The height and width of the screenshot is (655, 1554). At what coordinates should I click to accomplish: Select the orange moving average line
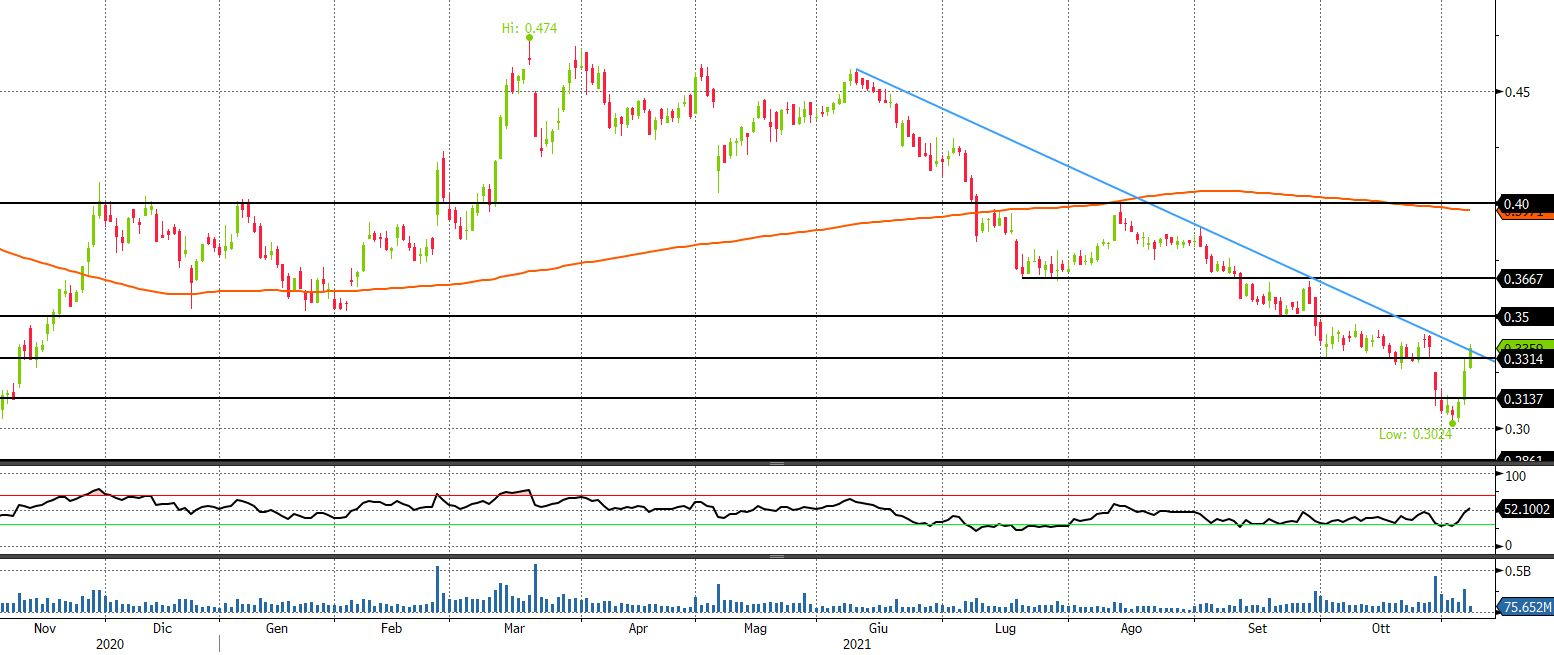coord(734,241)
